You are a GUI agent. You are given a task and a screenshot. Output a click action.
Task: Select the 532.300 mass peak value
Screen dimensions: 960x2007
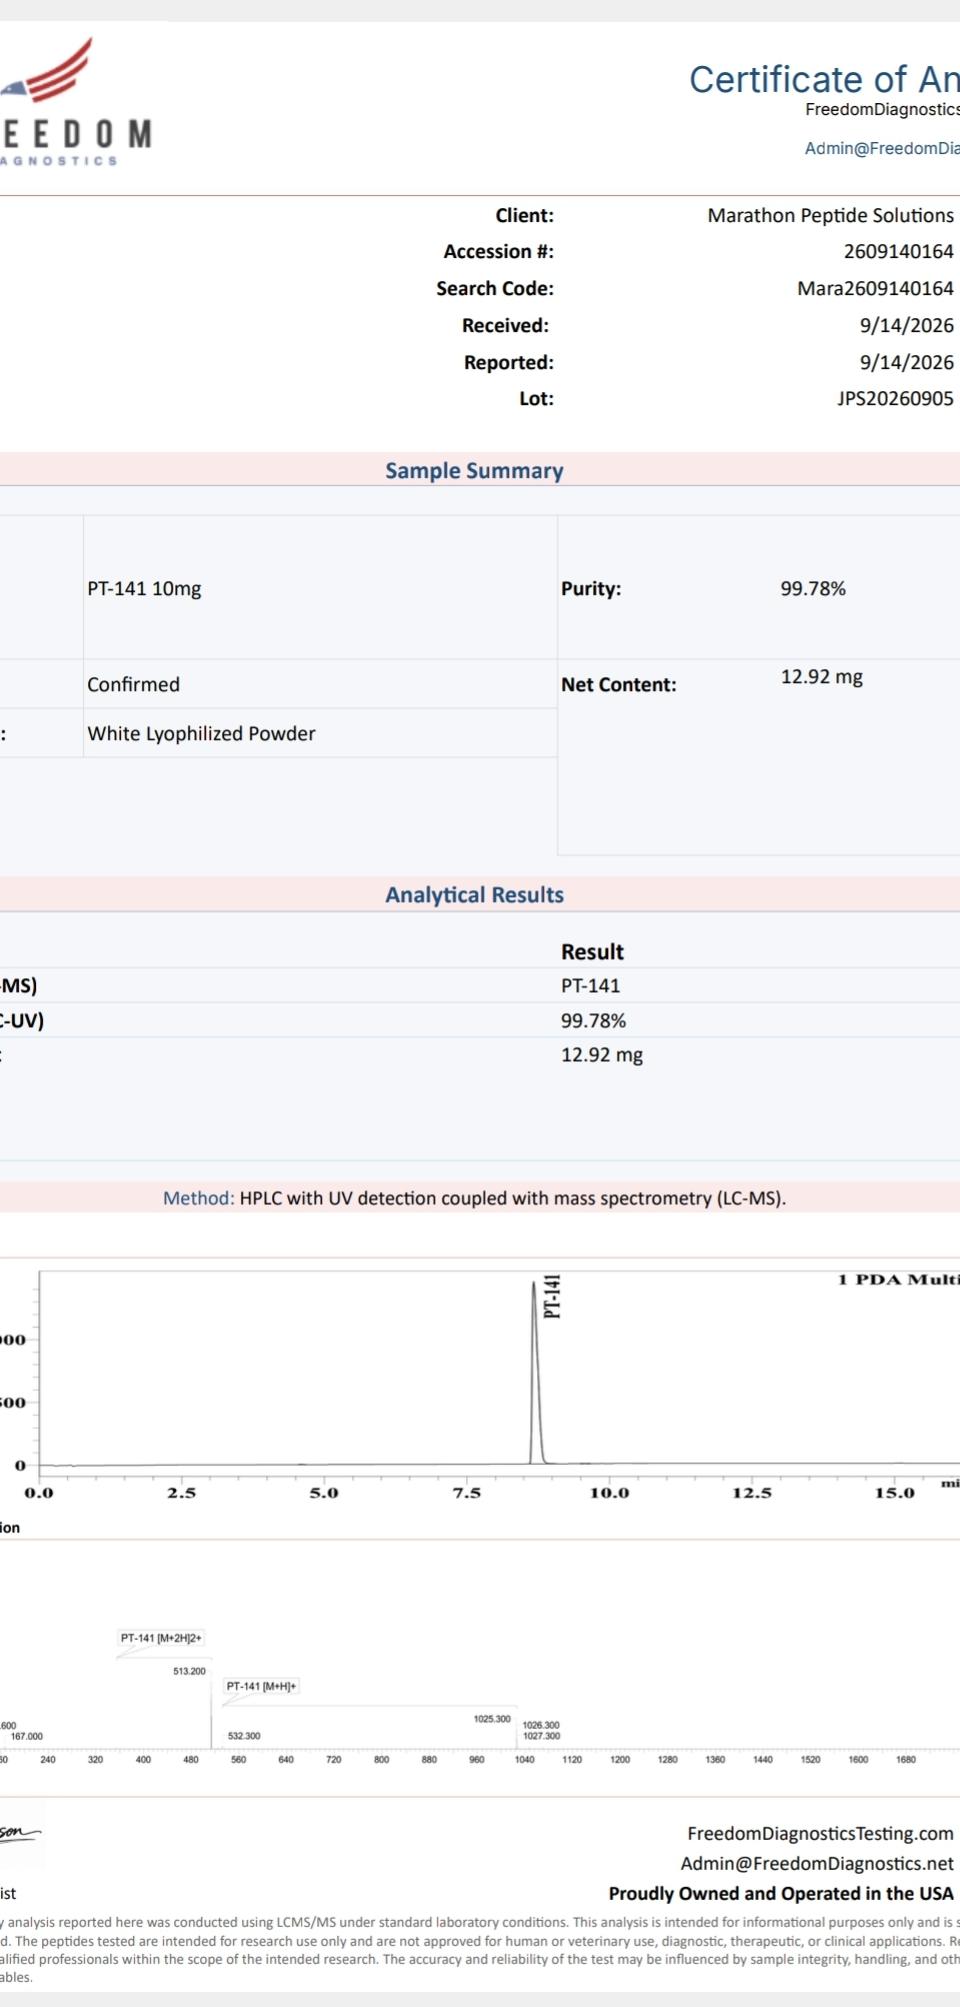pos(244,1736)
